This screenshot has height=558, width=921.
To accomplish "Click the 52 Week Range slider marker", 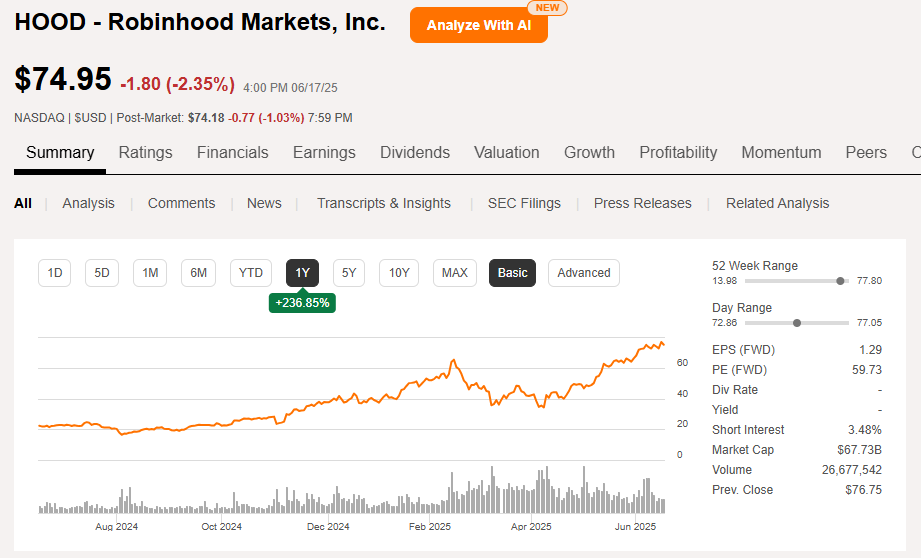I will [840, 281].
